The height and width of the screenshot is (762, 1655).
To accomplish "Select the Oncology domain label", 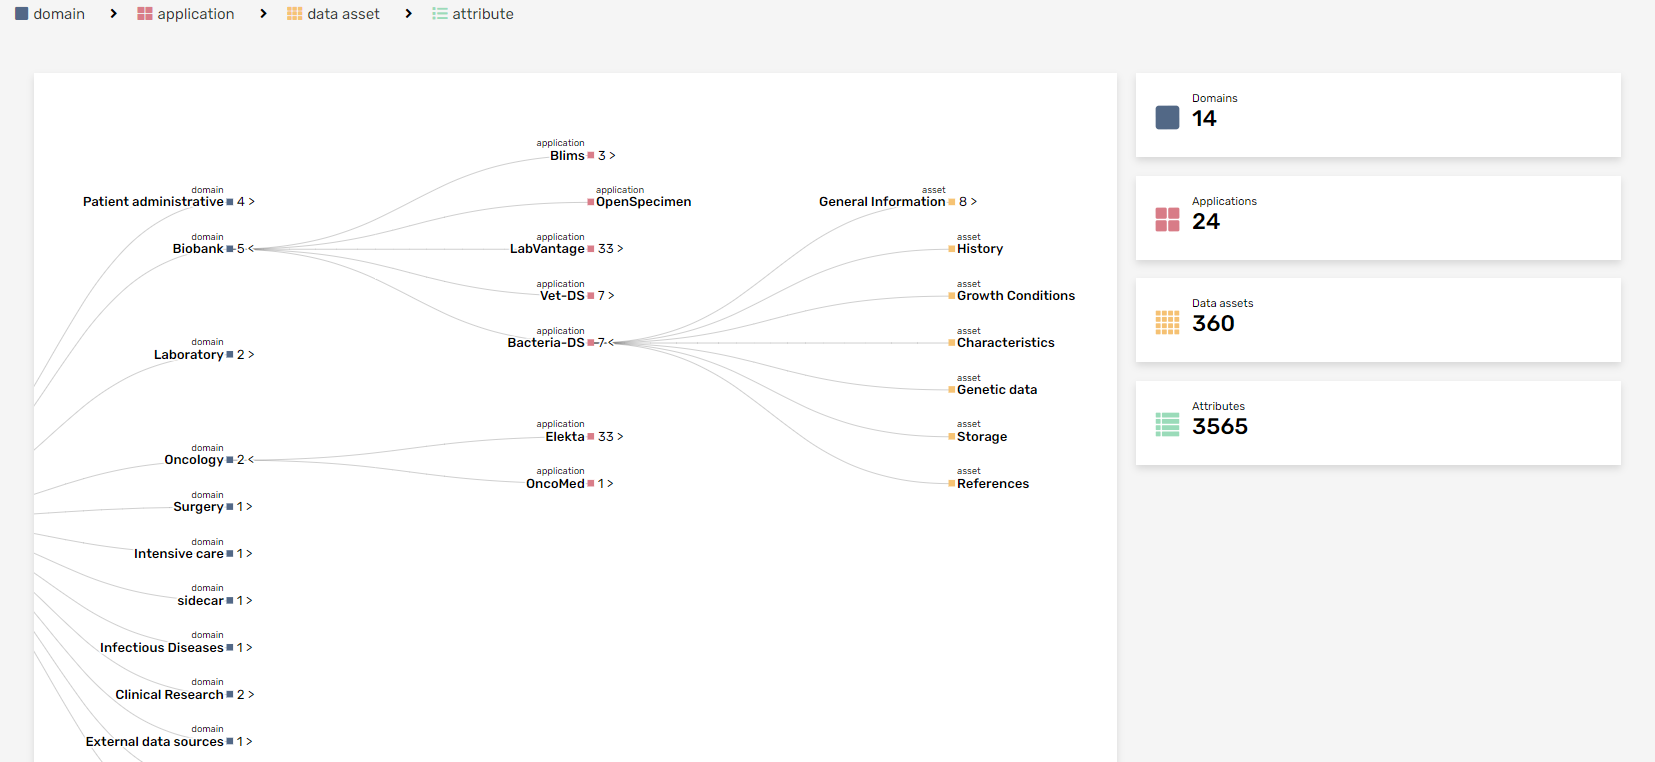I will [x=194, y=460].
